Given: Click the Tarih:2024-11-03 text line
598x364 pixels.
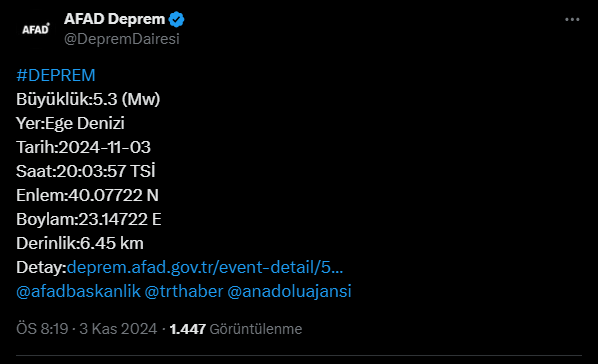Looking at the screenshot, I should pos(84,147).
